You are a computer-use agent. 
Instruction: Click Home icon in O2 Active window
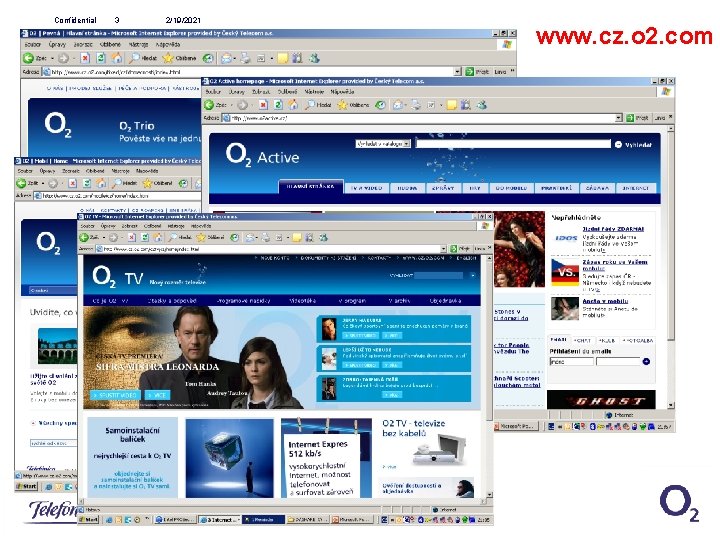click(x=293, y=105)
